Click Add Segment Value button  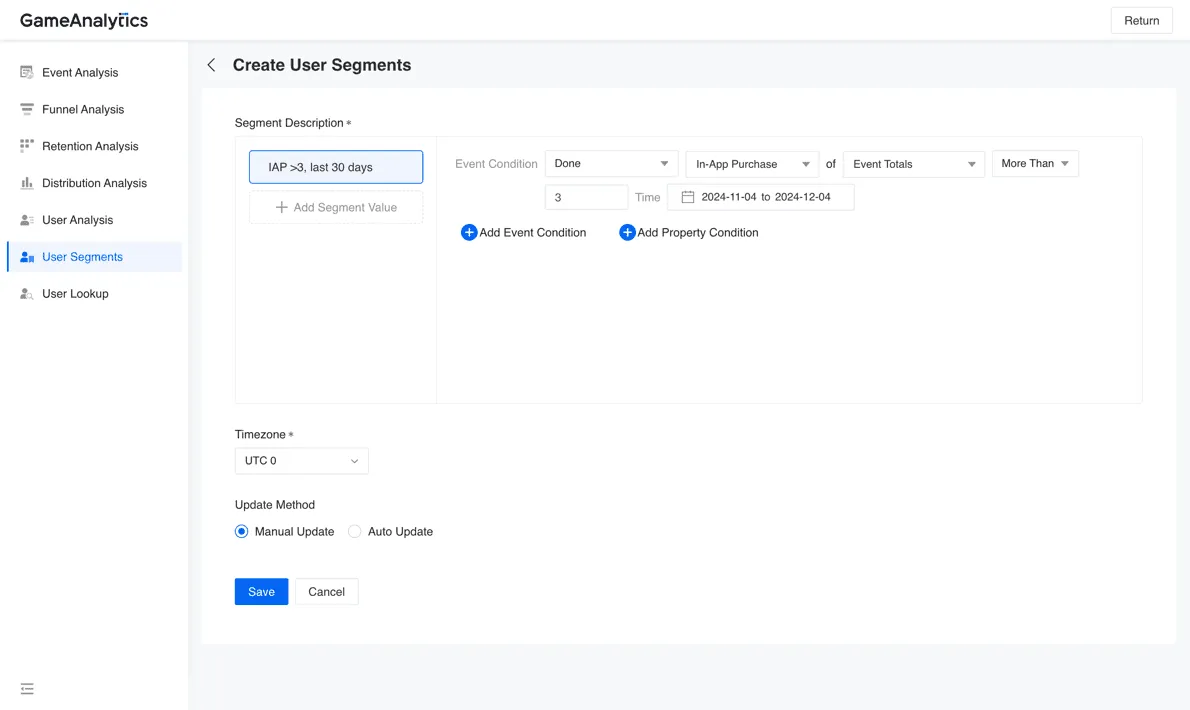pos(336,207)
